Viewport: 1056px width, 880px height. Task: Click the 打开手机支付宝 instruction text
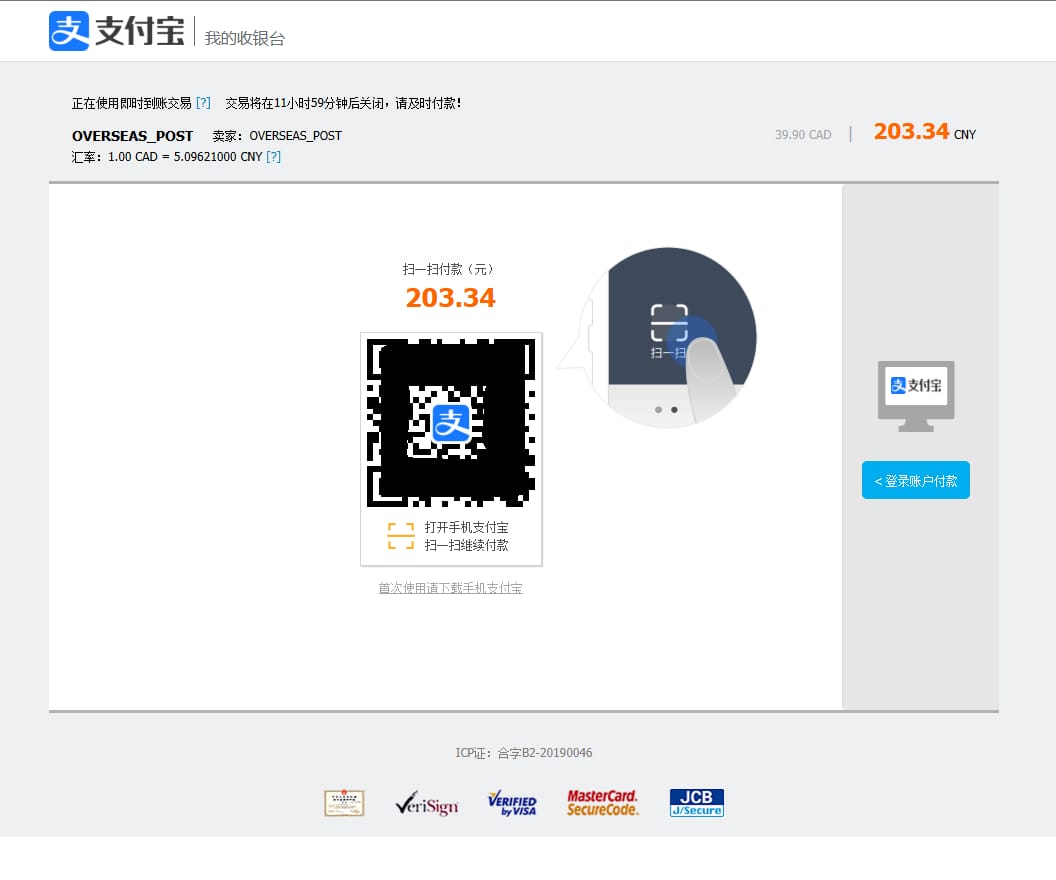click(466, 527)
